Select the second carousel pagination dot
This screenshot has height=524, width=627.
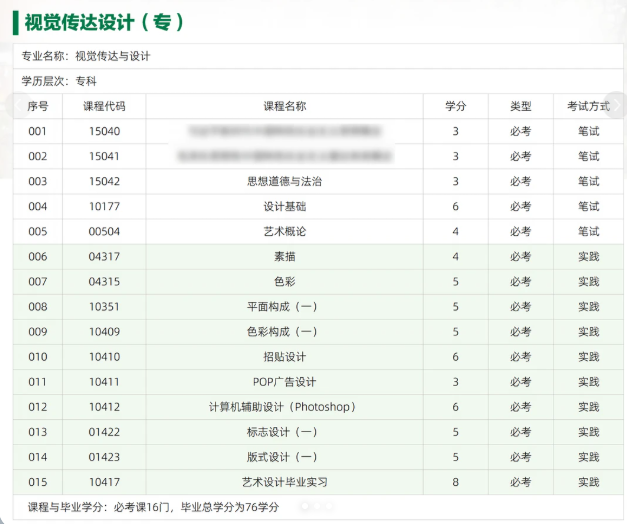[x=317, y=506]
